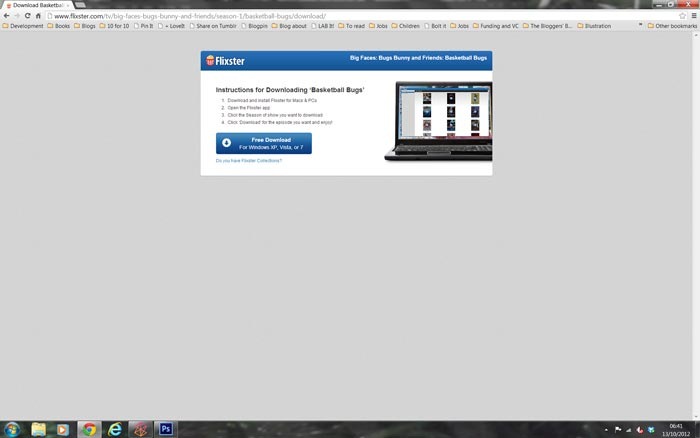Switch to Google Chrome in the taskbar

pyautogui.click(x=89, y=430)
